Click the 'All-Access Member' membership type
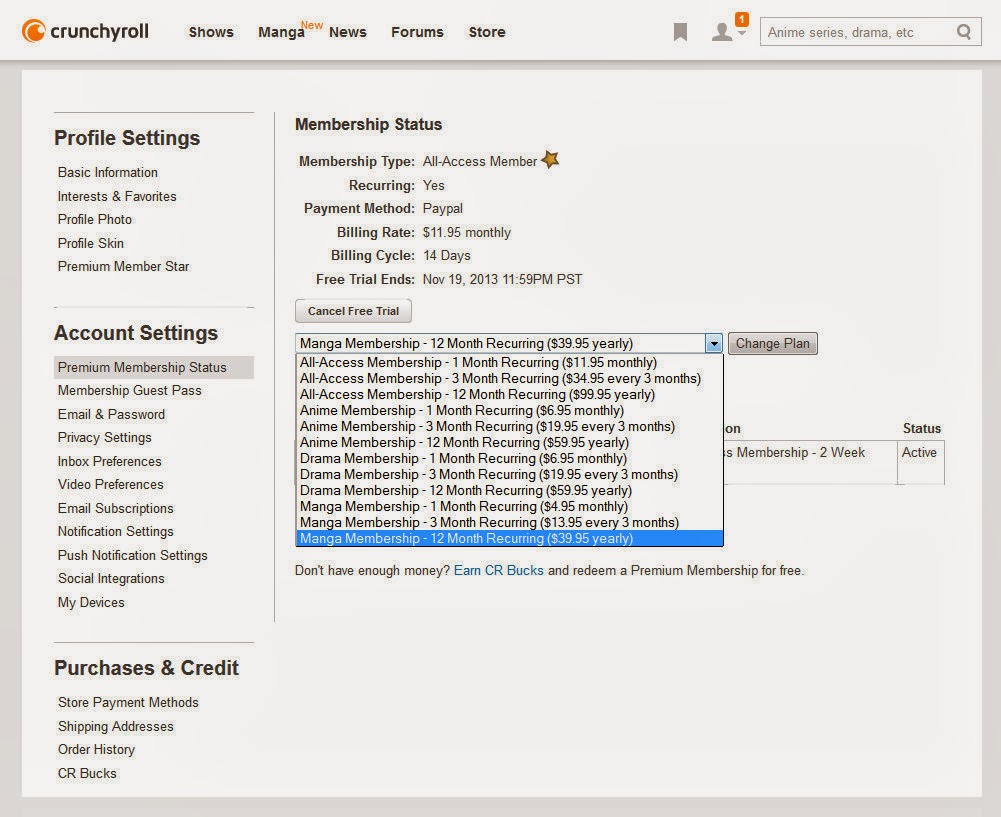 [x=479, y=161]
